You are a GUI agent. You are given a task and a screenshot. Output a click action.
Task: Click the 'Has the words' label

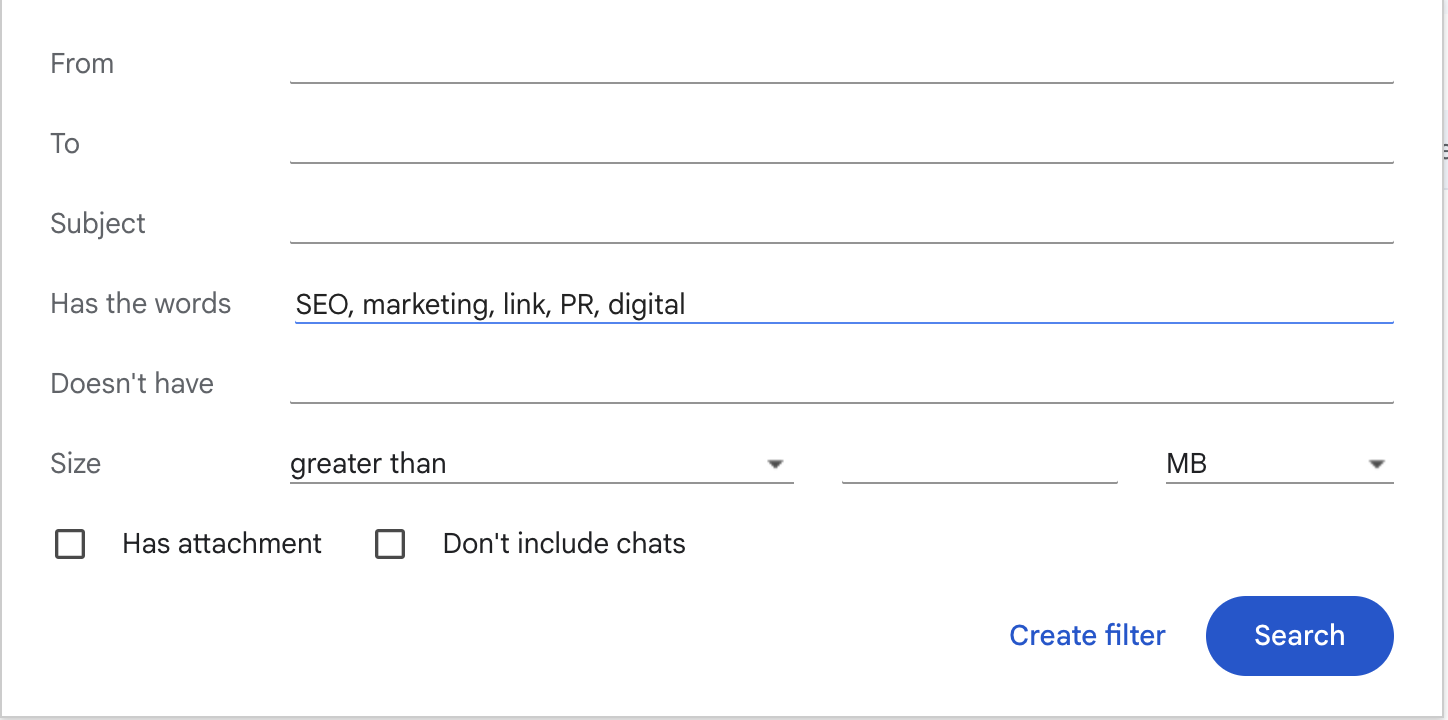point(141,304)
